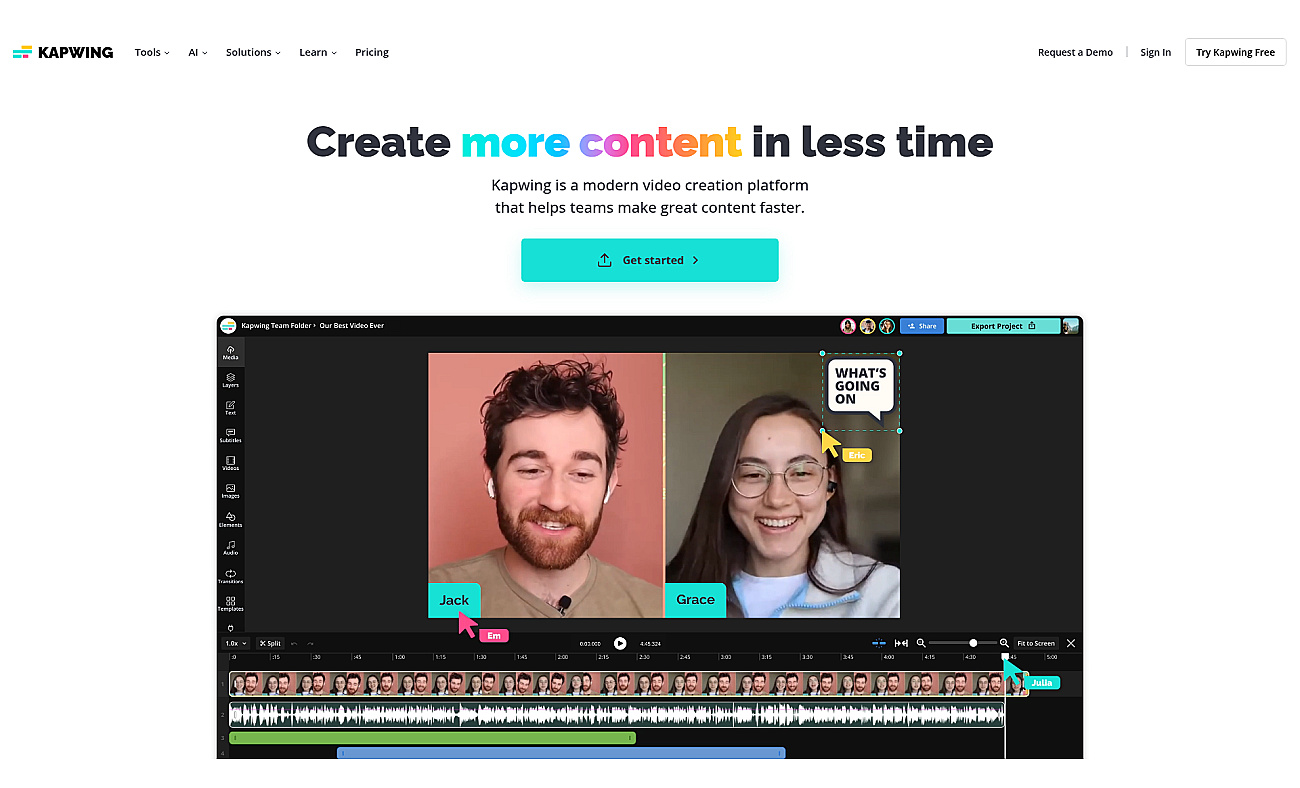Click the Em collaborator cursor tag

pyautogui.click(x=494, y=635)
